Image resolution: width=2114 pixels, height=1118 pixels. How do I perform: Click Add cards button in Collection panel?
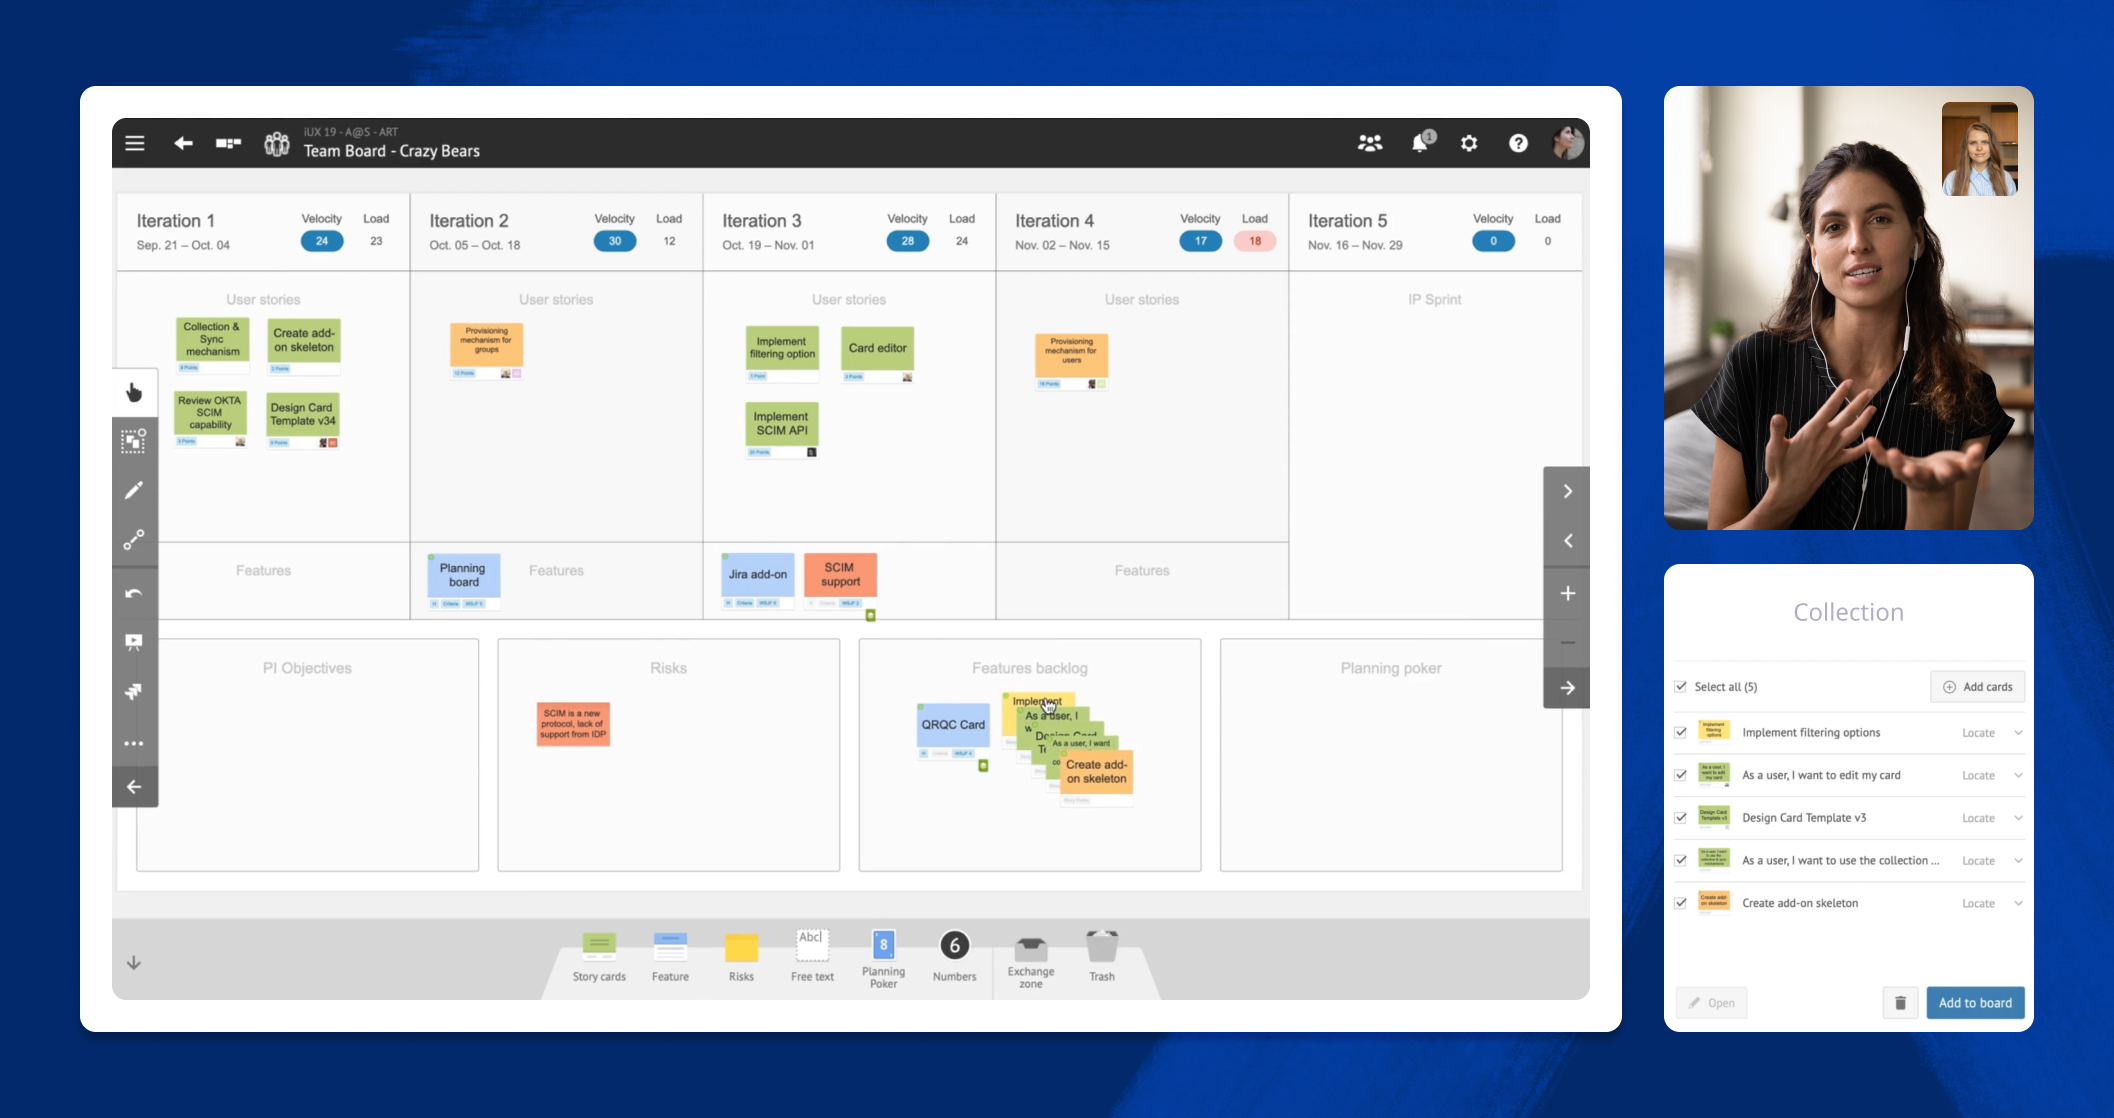(1978, 686)
